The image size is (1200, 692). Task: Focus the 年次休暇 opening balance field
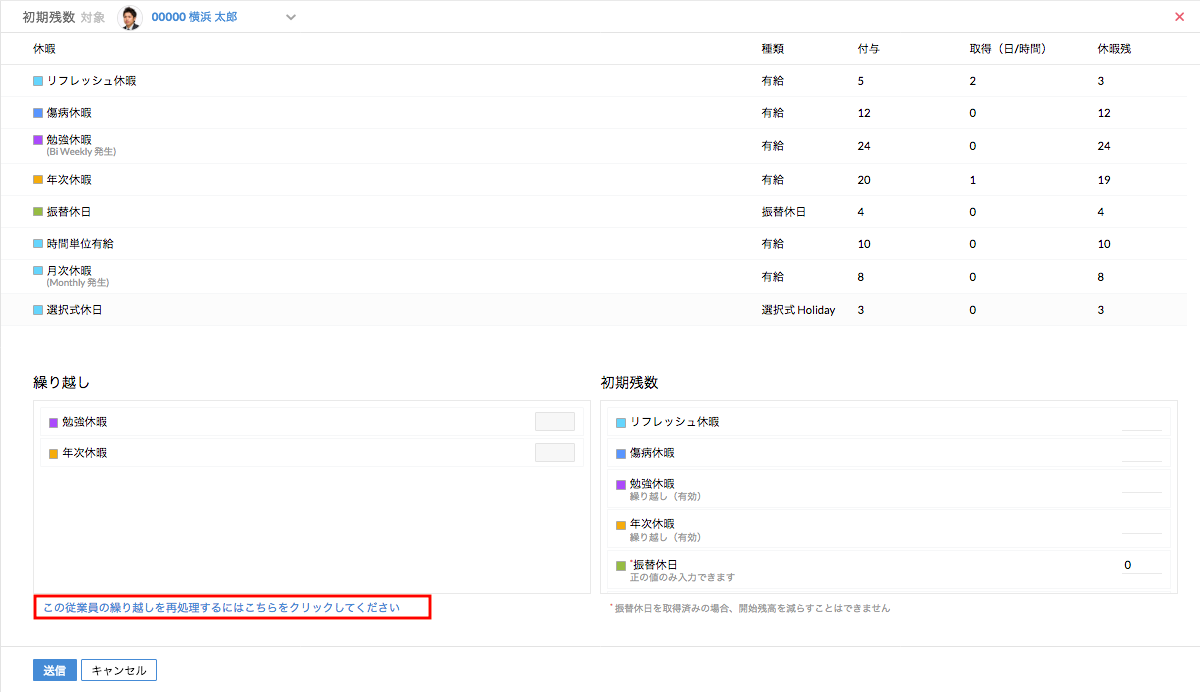1142,525
